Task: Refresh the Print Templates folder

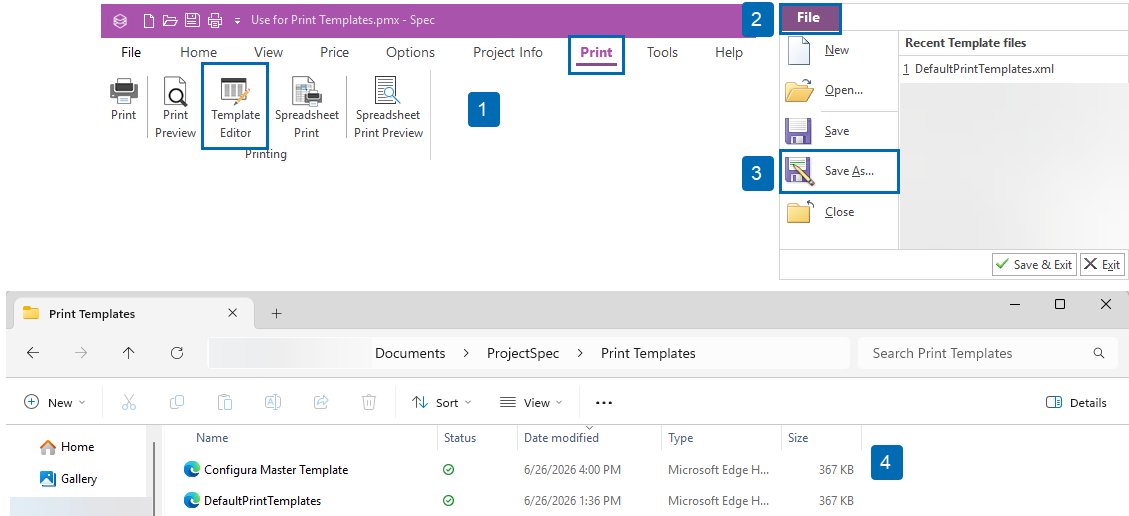Action: pyautogui.click(x=176, y=353)
